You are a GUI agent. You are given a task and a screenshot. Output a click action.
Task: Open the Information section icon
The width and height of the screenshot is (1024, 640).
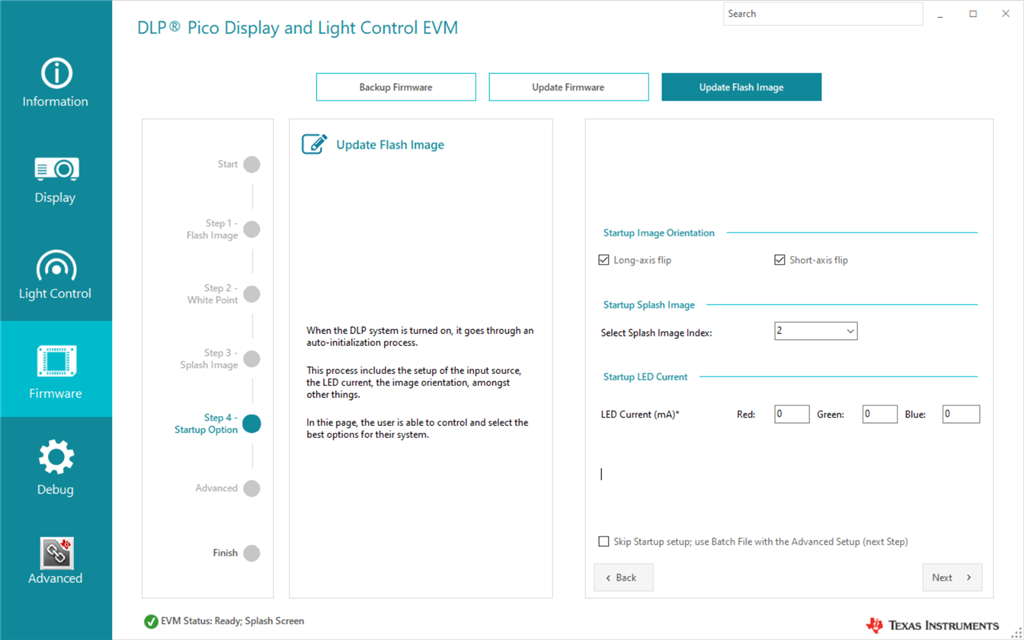[x=56, y=73]
